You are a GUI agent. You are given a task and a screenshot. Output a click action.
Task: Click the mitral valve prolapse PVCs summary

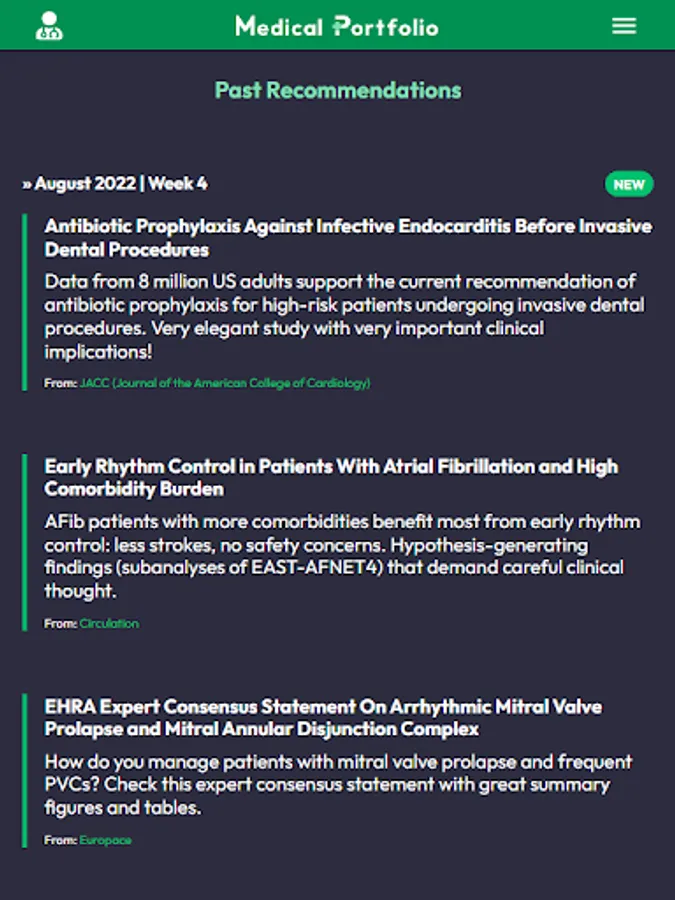(x=326, y=784)
